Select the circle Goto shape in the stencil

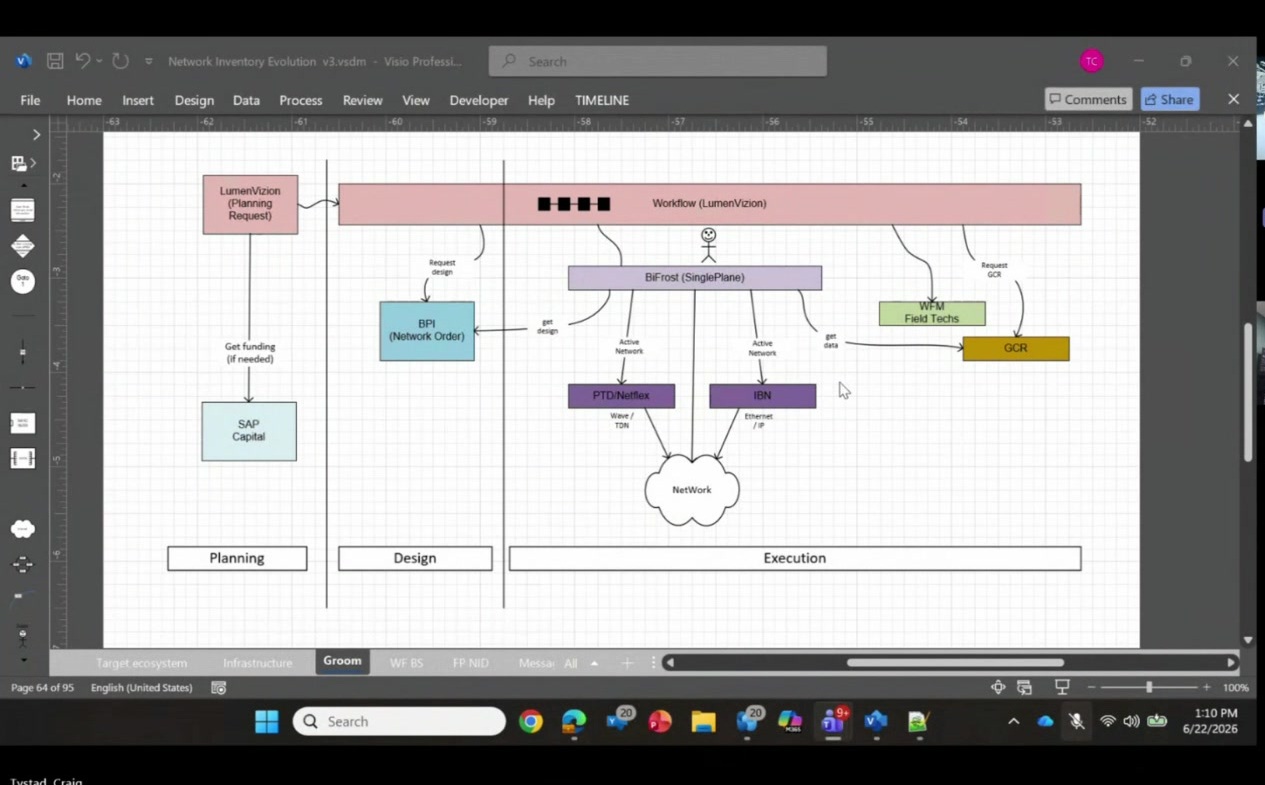click(22, 282)
